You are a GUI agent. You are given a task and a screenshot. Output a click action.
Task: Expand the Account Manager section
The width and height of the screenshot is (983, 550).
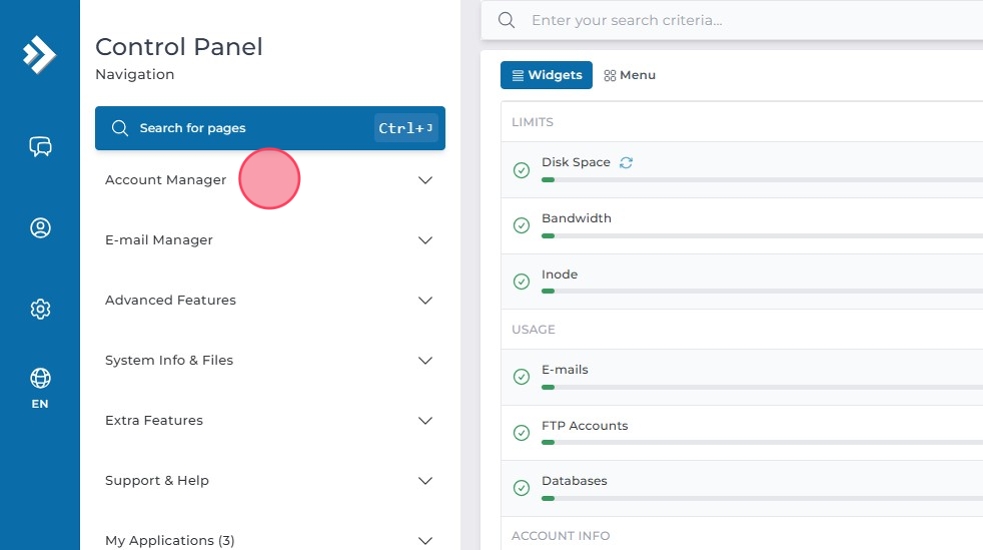(x=424, y=180)
